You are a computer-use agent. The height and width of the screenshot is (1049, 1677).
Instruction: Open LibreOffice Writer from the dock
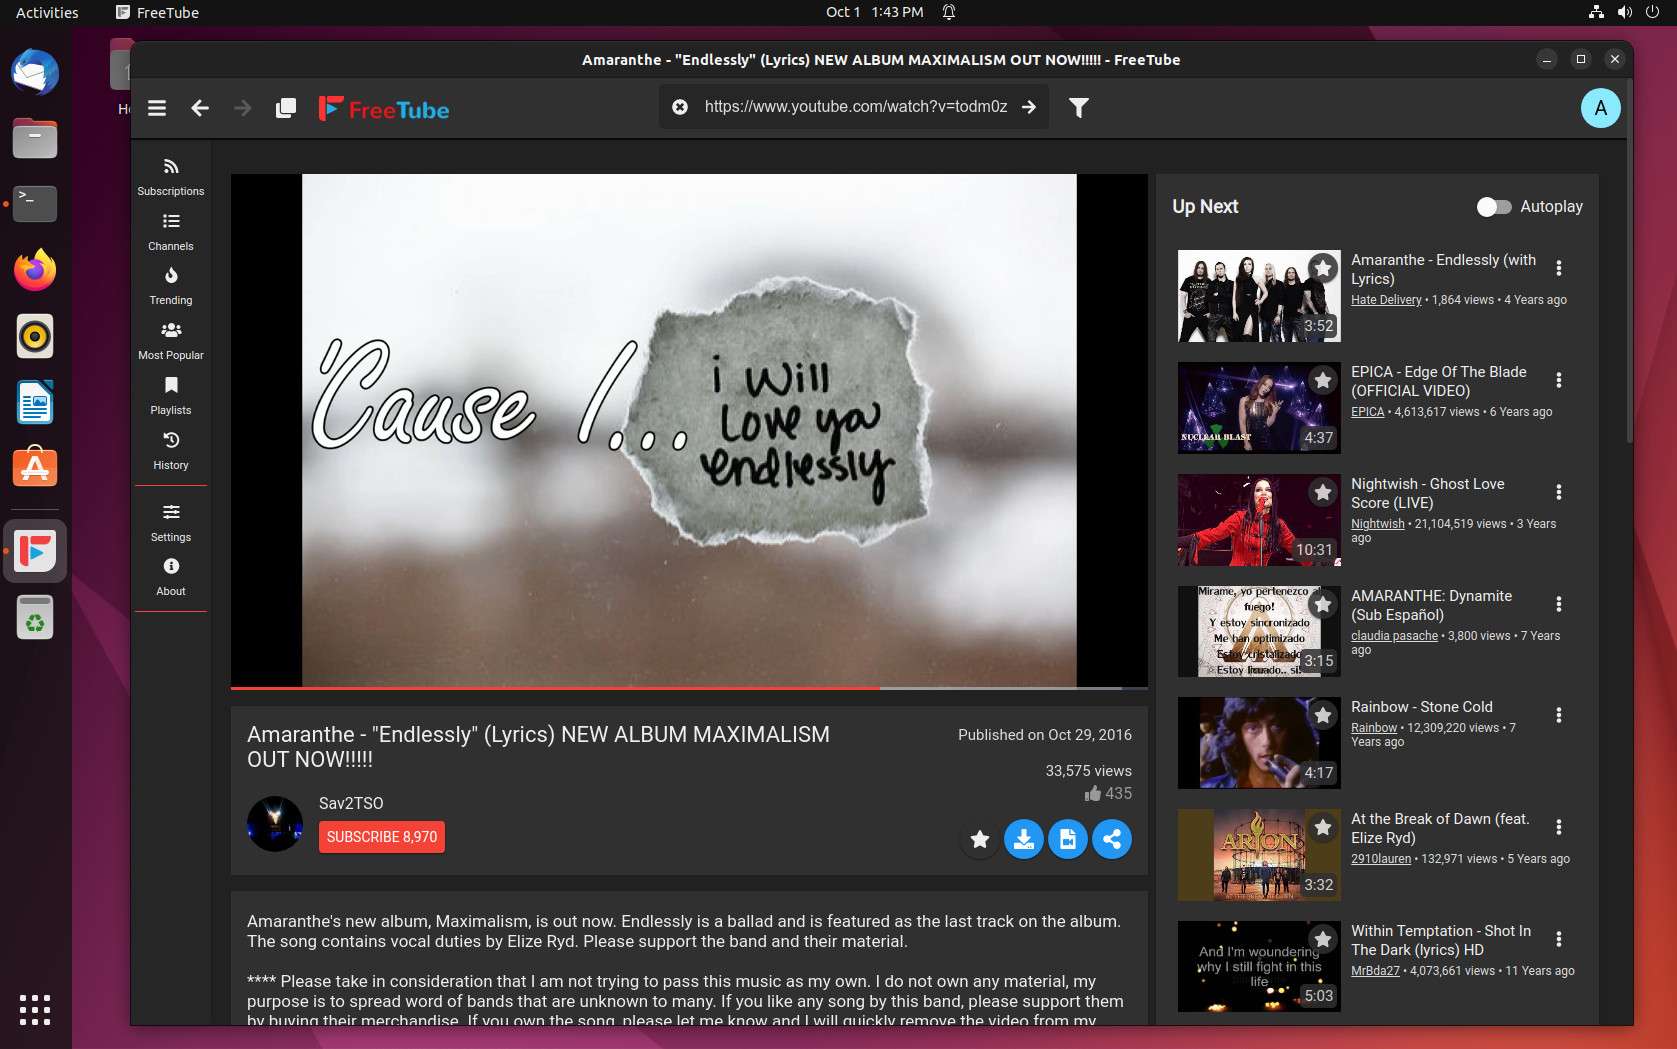click(35, 403)
